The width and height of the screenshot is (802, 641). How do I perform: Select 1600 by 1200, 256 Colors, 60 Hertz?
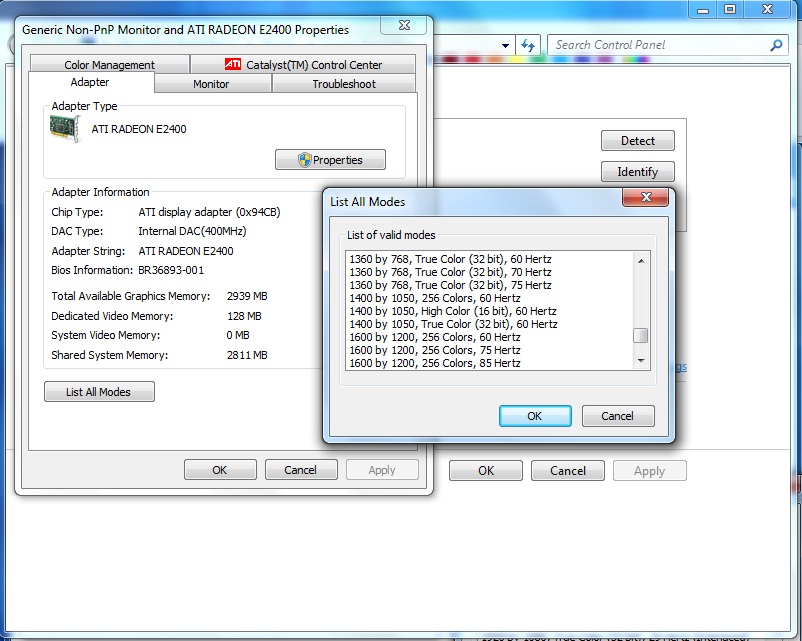[435, 337]
